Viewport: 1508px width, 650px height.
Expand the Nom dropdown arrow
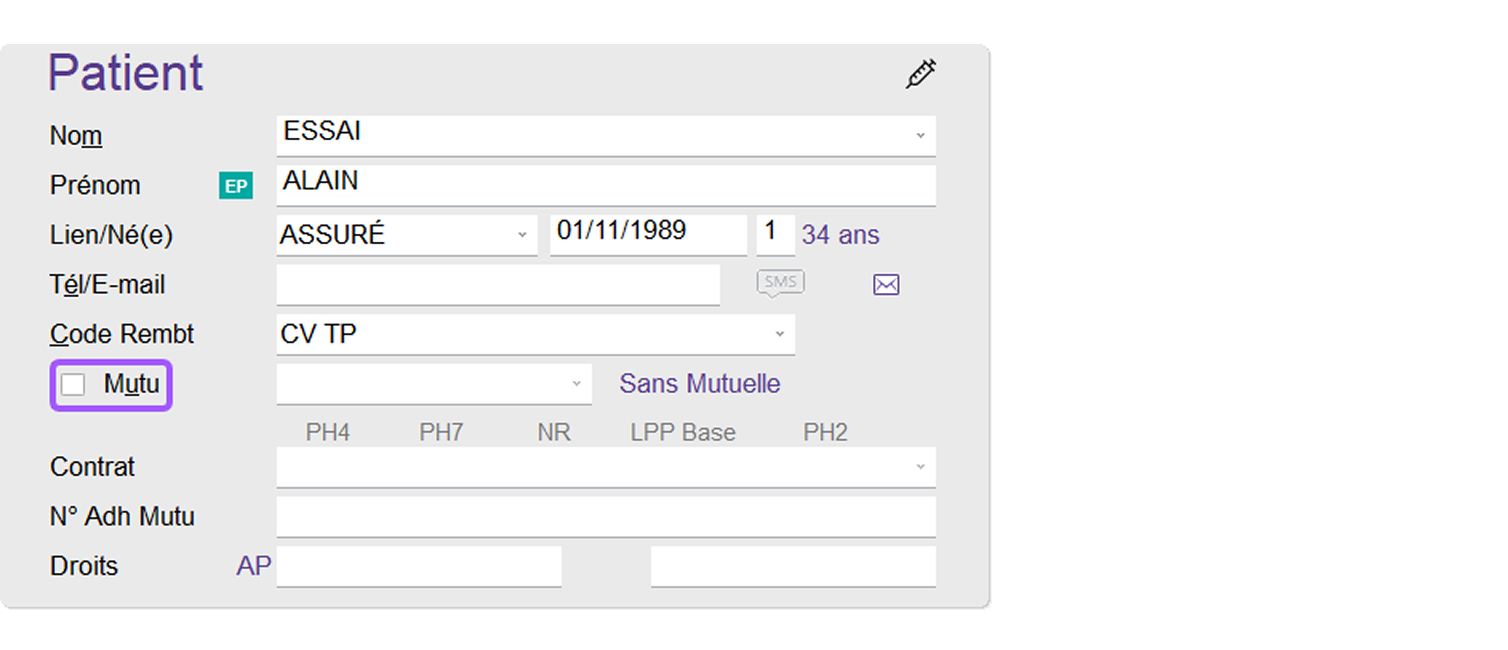point(920,135)
